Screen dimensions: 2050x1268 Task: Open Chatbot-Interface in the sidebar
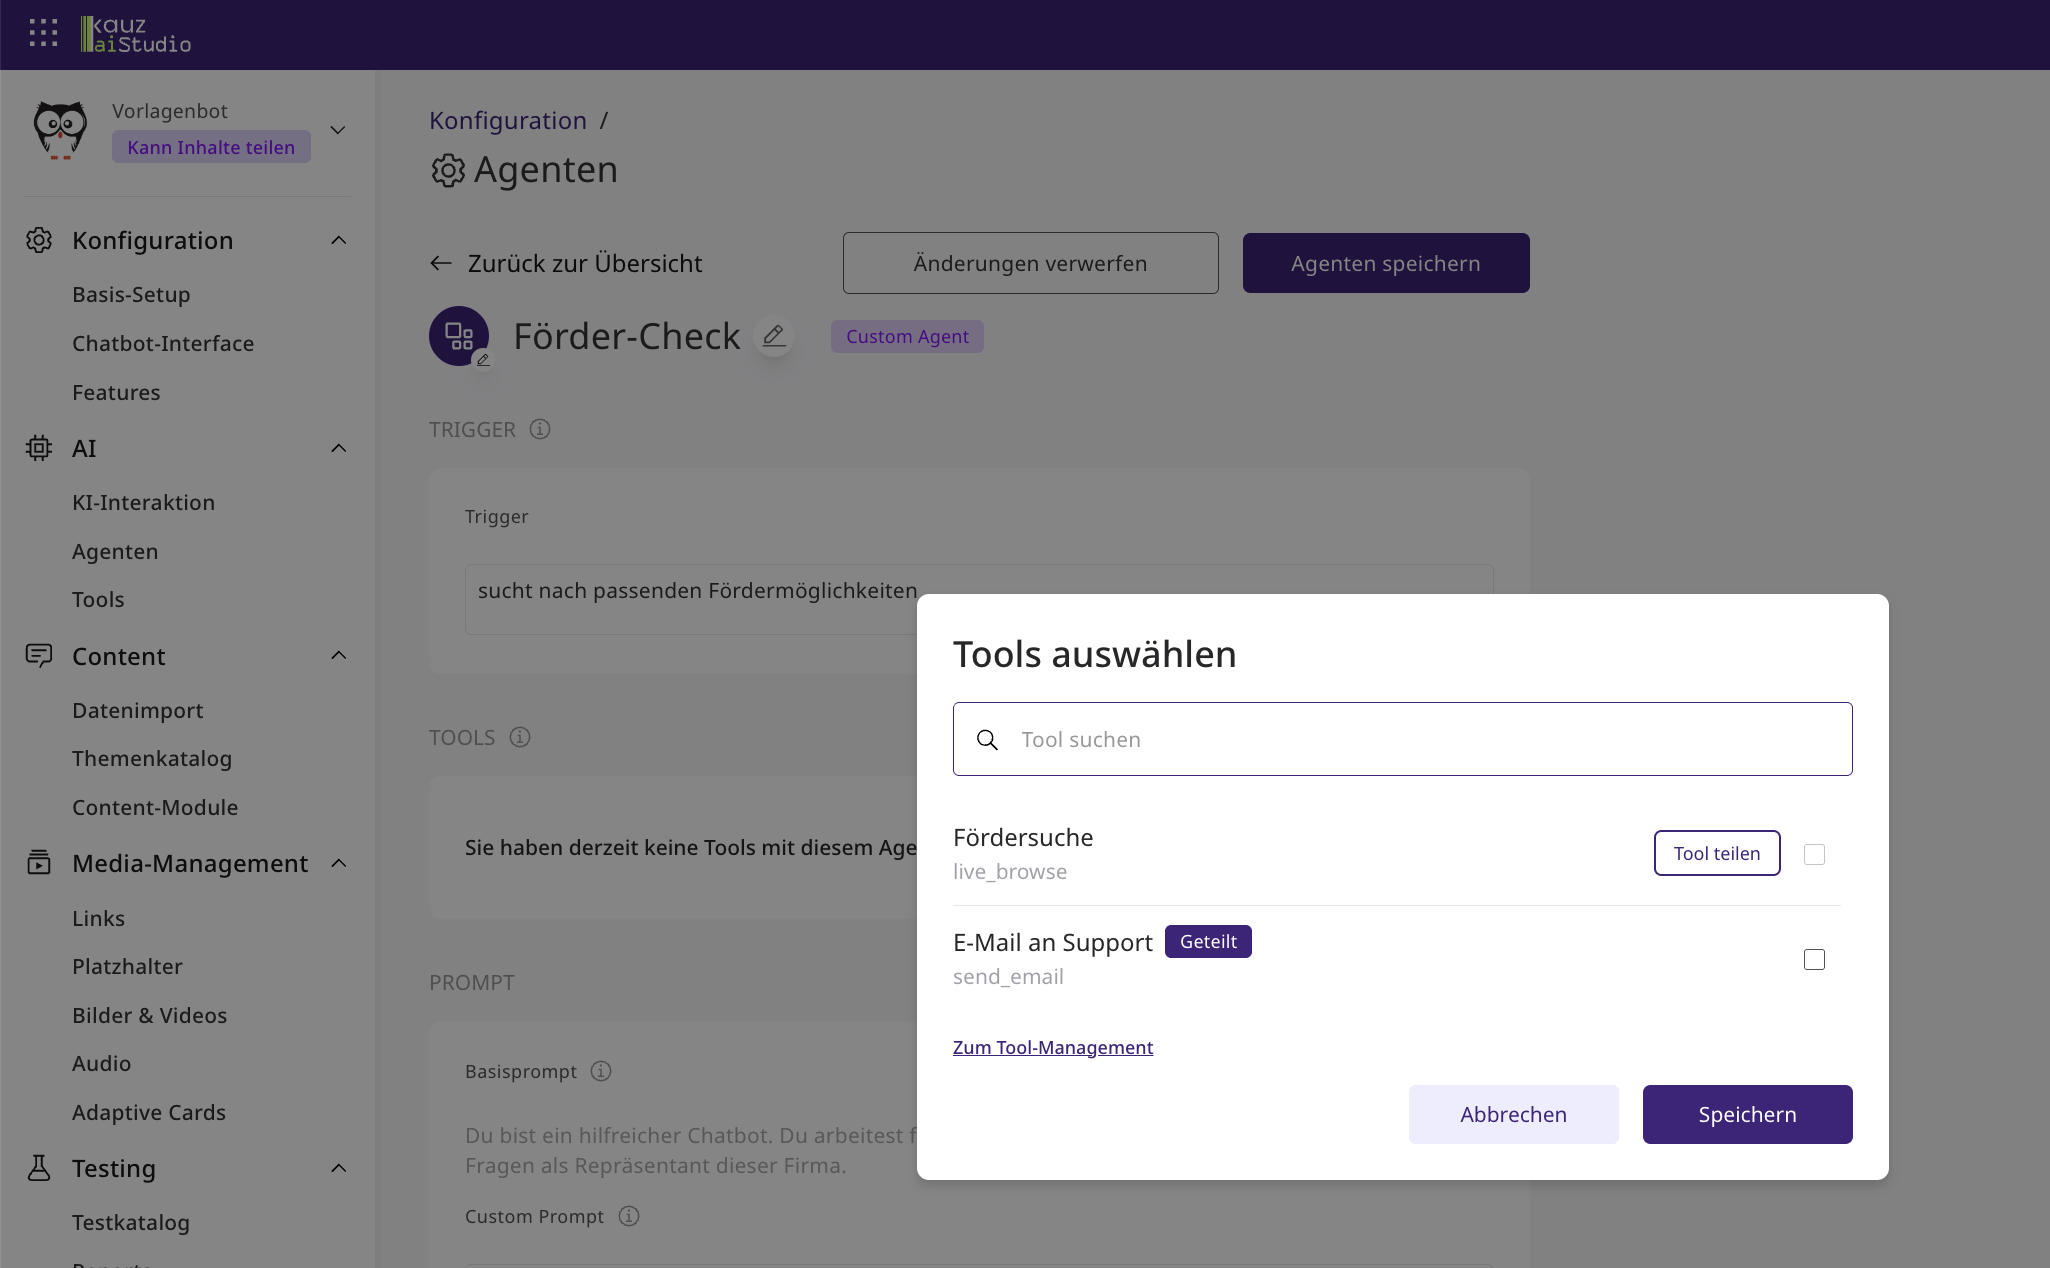[x=163, y=344]
